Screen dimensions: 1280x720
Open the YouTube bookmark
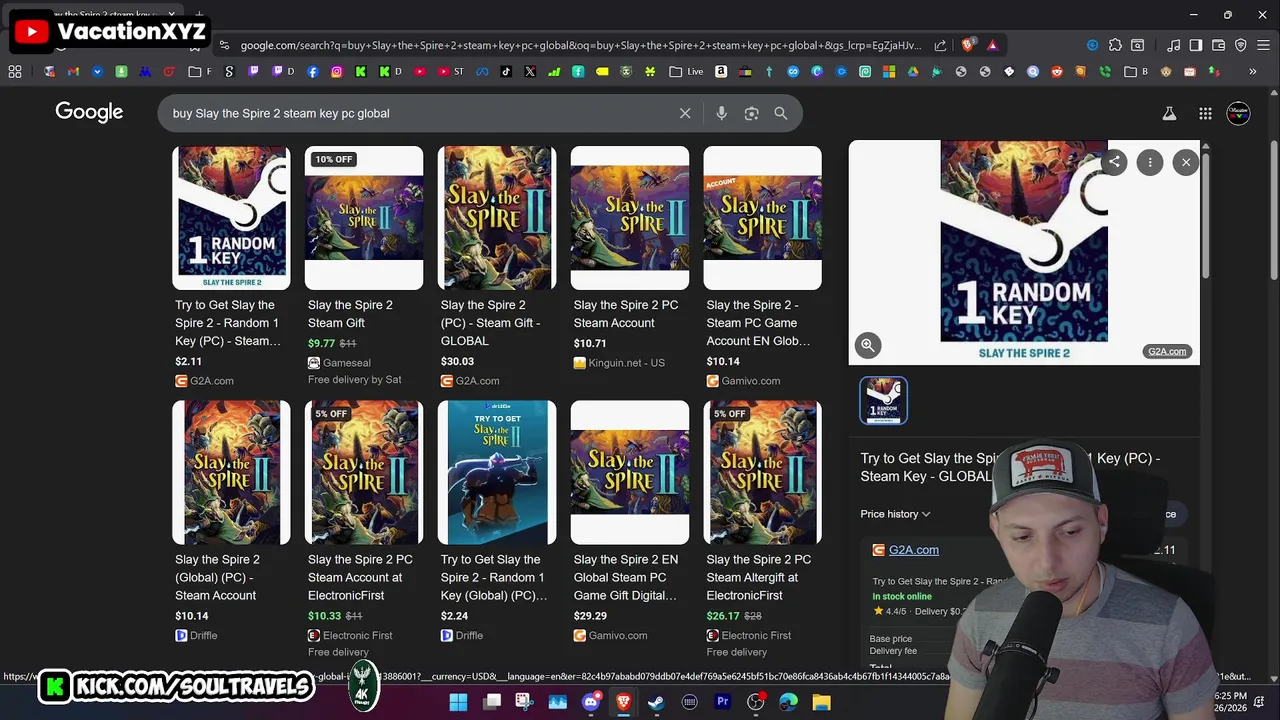pyautogui.click(x=418, y=72)
